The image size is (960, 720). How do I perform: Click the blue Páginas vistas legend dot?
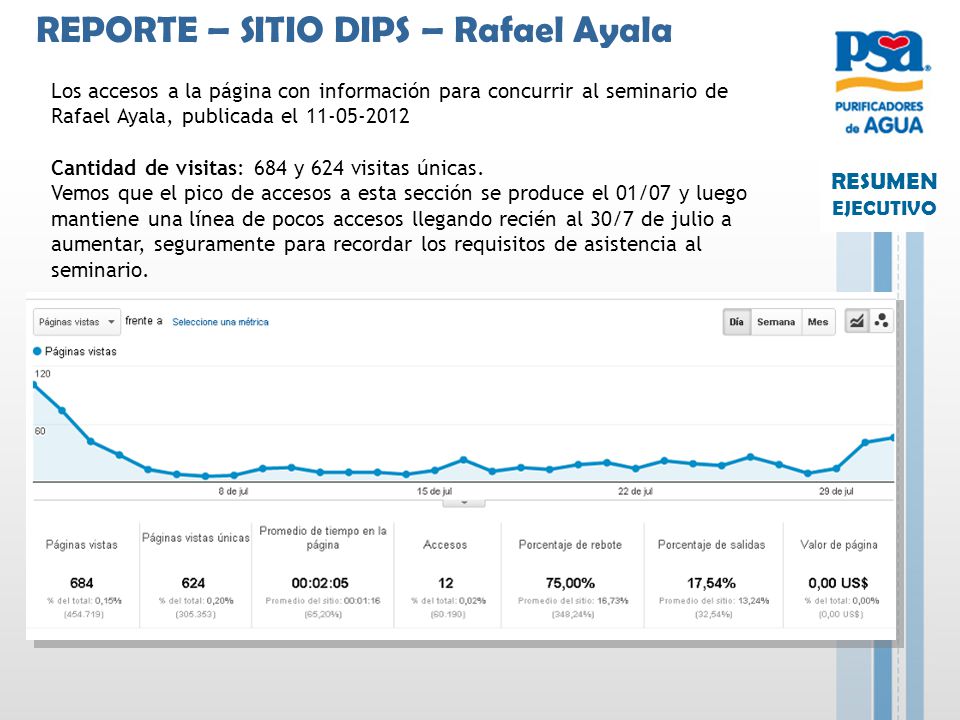pos(37,351)
